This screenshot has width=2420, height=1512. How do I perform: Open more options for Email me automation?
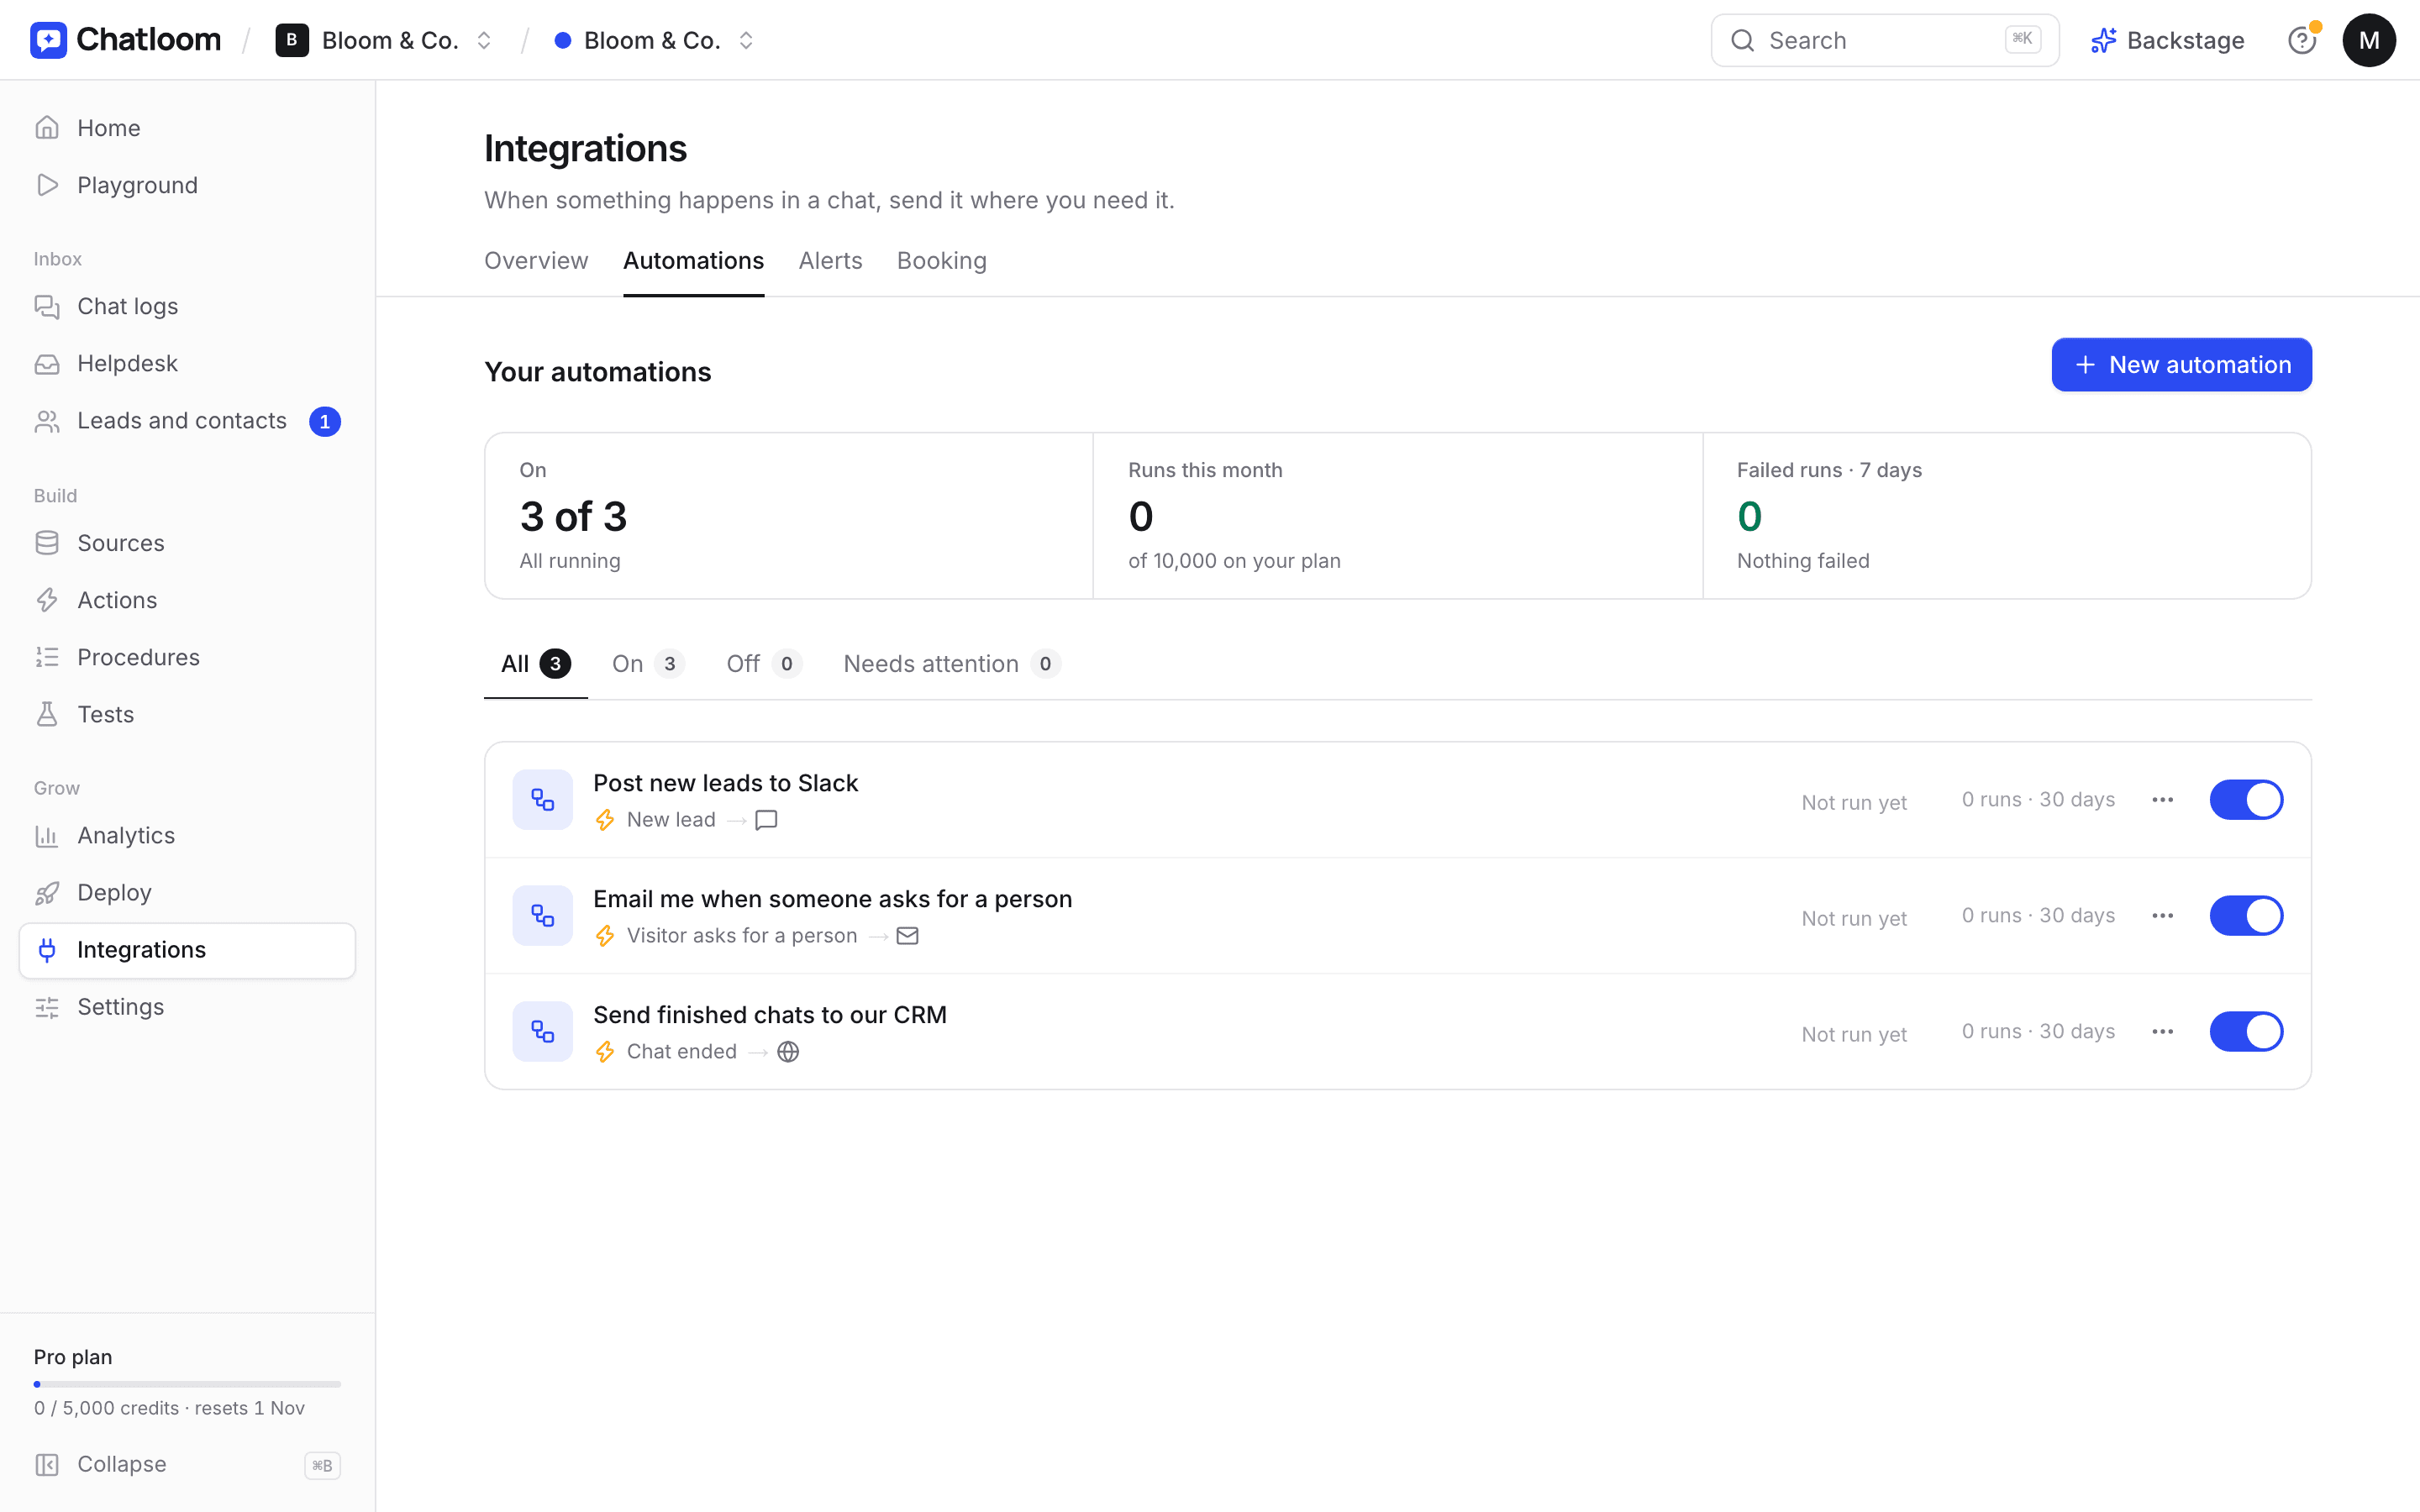tap(2162, 916)
